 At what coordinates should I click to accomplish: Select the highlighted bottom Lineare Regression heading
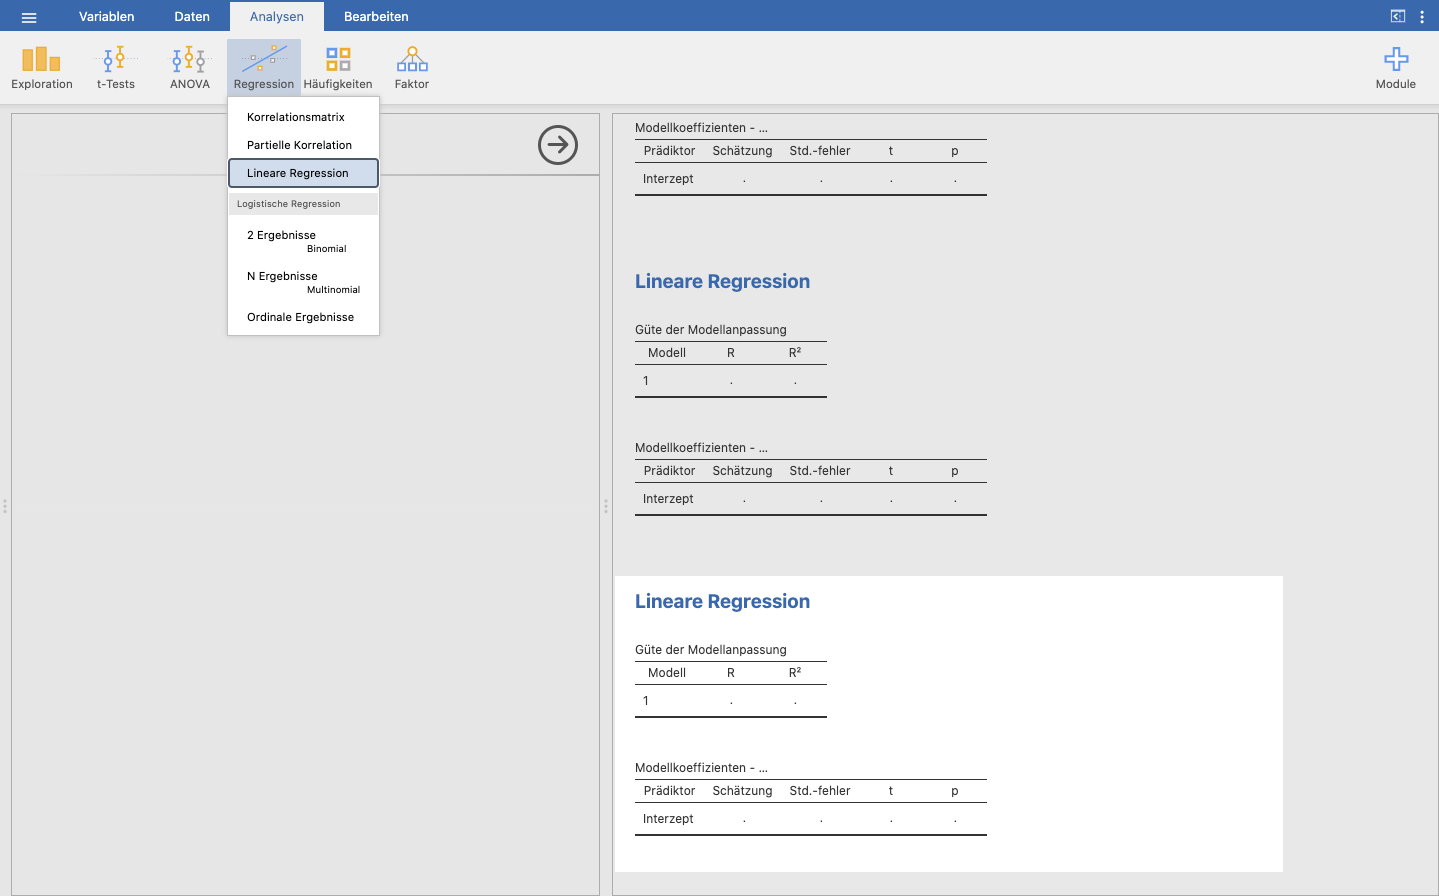point(722,601)
